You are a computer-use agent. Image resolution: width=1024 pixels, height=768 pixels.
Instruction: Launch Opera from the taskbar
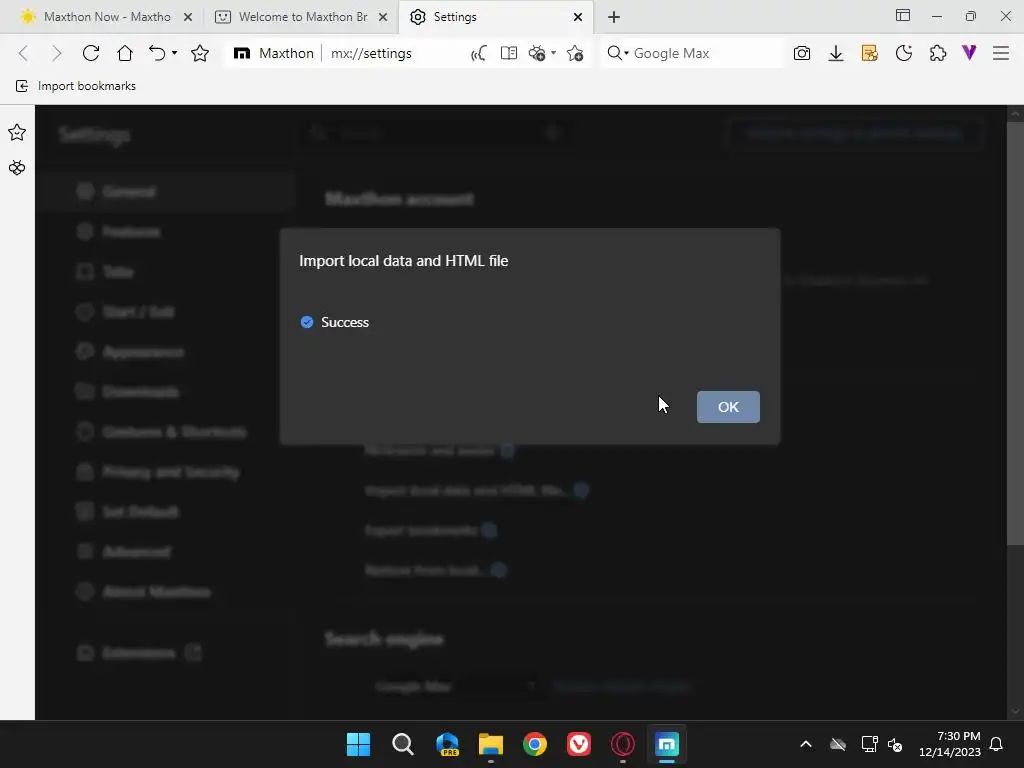coord(622,744)
